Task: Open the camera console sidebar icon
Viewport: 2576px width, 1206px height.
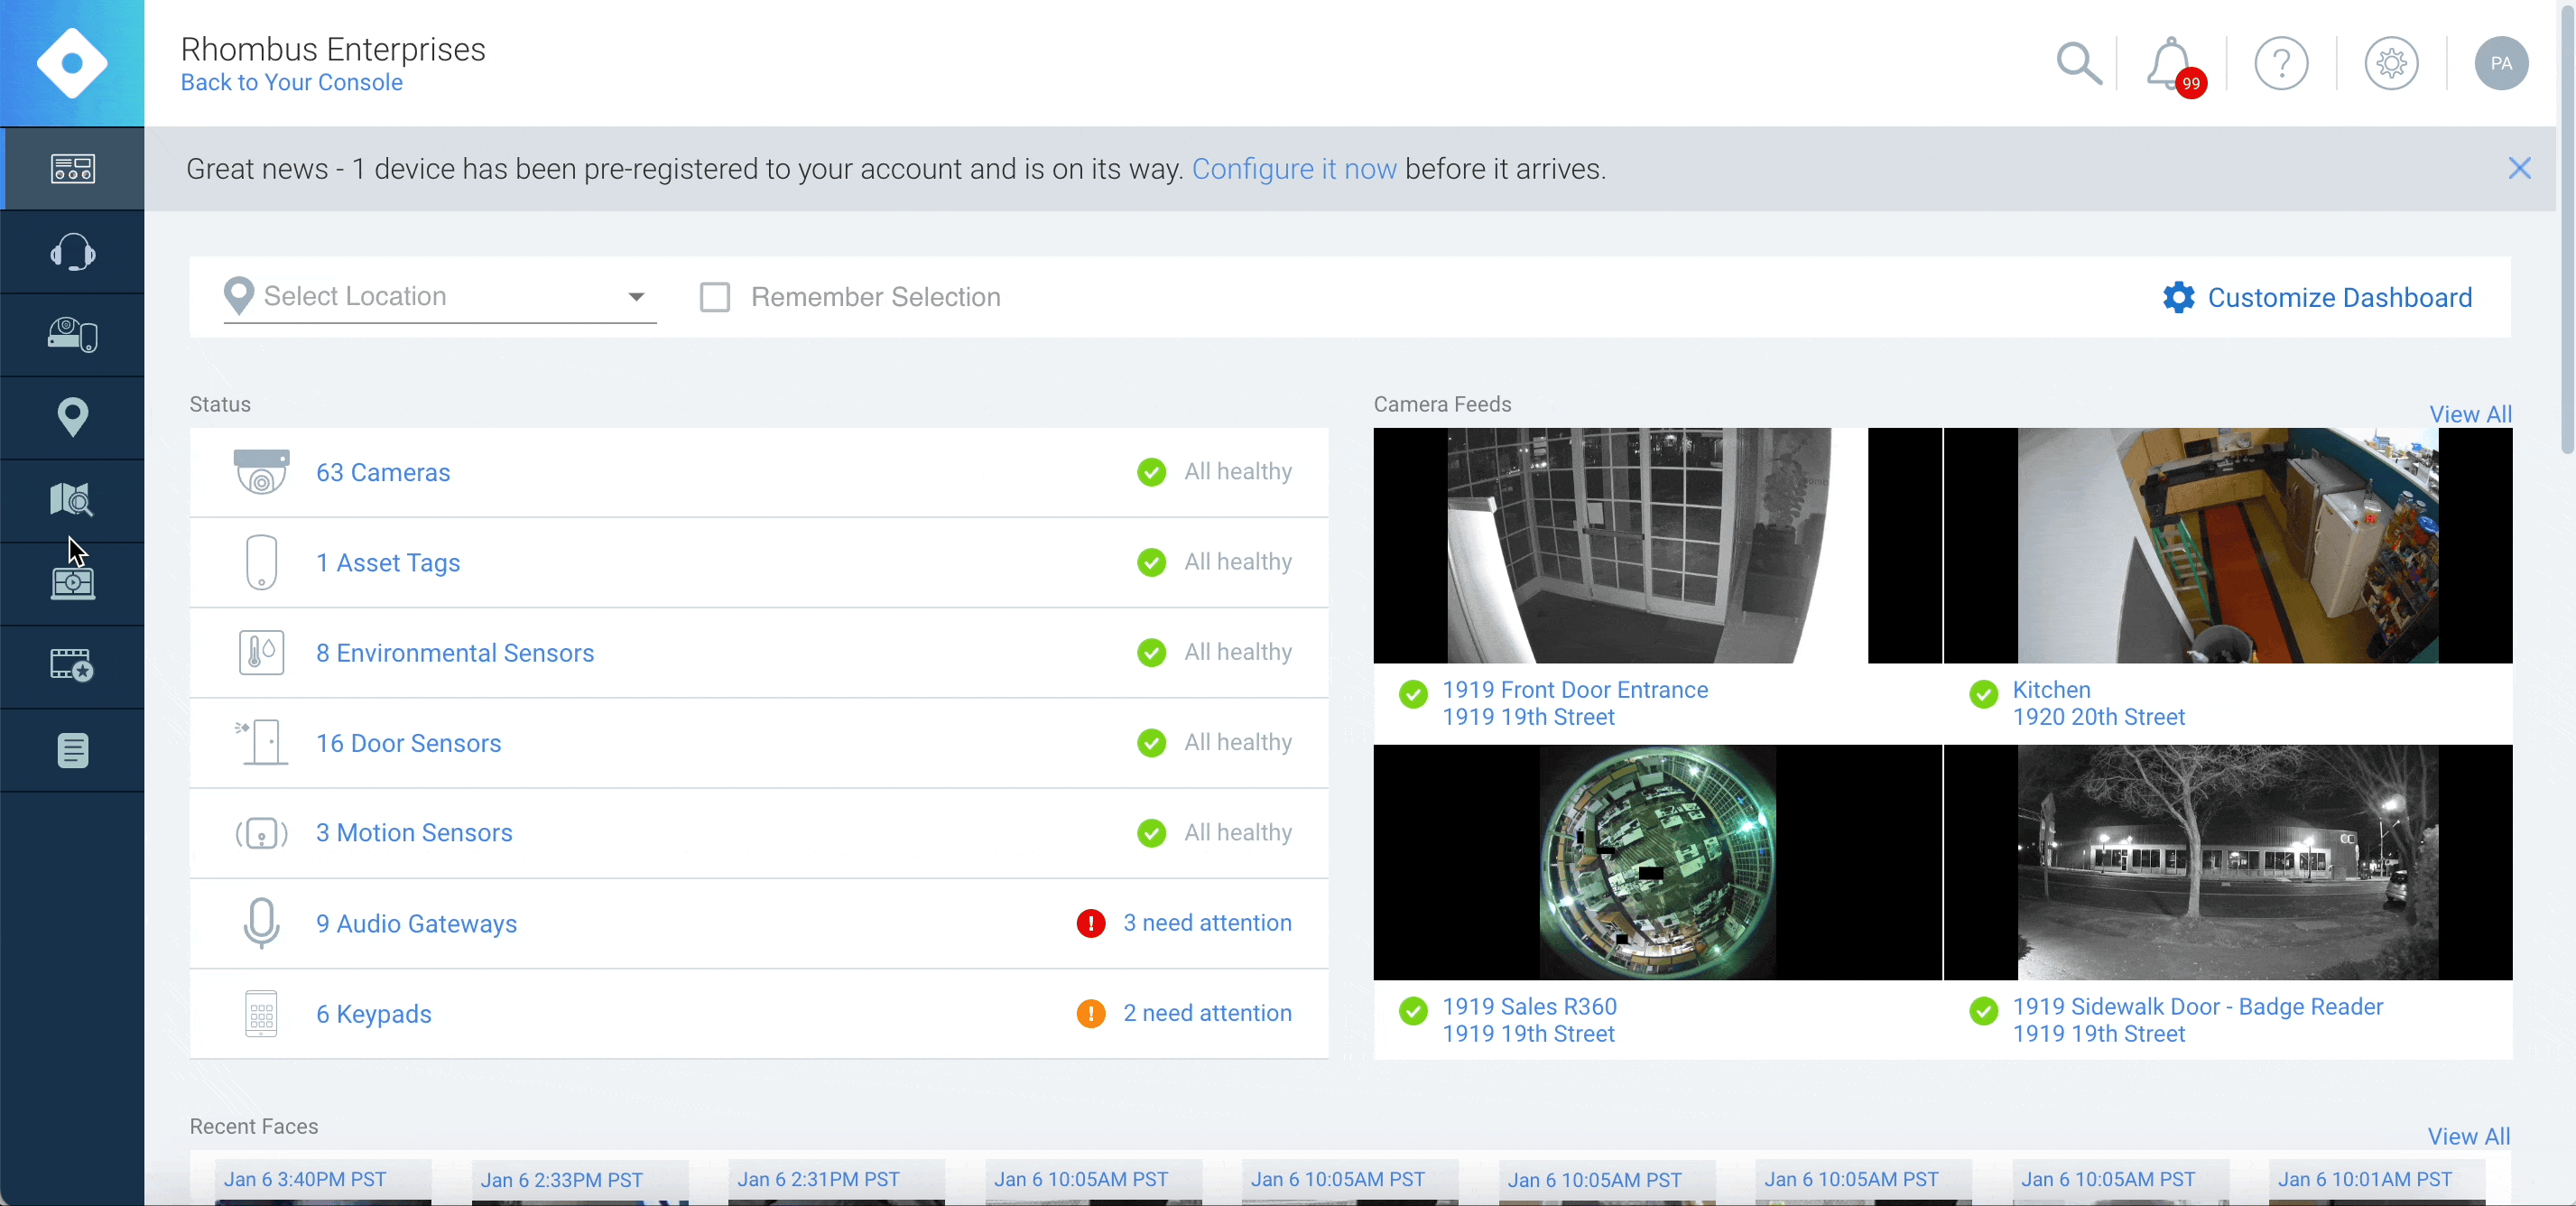Action: (x=73, y=583)
